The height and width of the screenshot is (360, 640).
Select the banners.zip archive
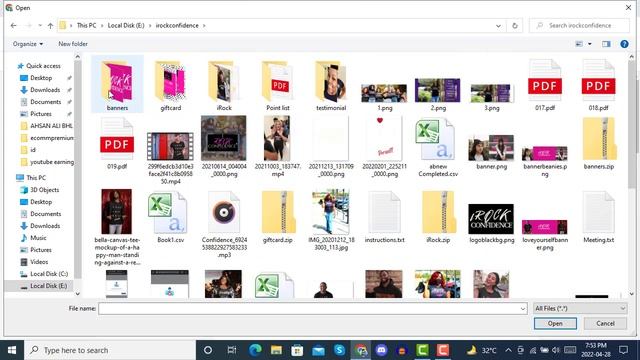pos(598,143)
